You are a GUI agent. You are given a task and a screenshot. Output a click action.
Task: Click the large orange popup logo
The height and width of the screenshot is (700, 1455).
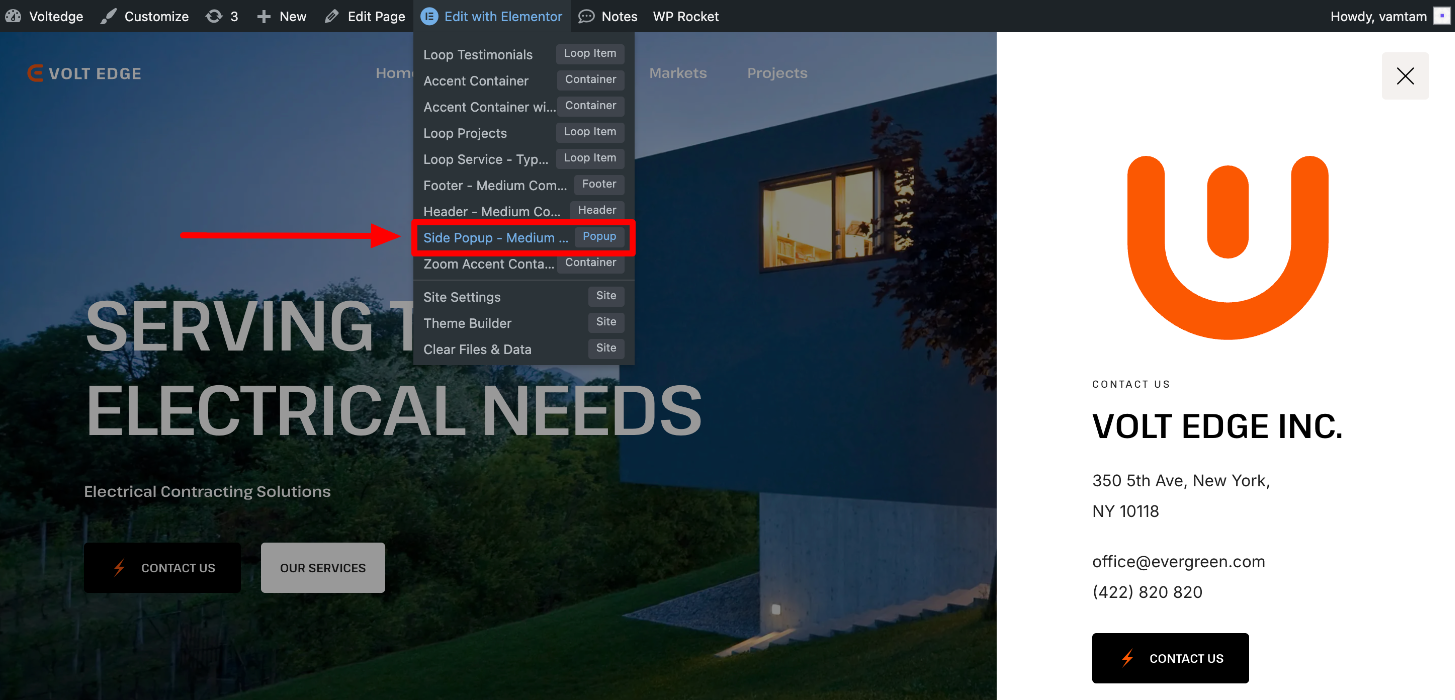[x=1228, y=247]
